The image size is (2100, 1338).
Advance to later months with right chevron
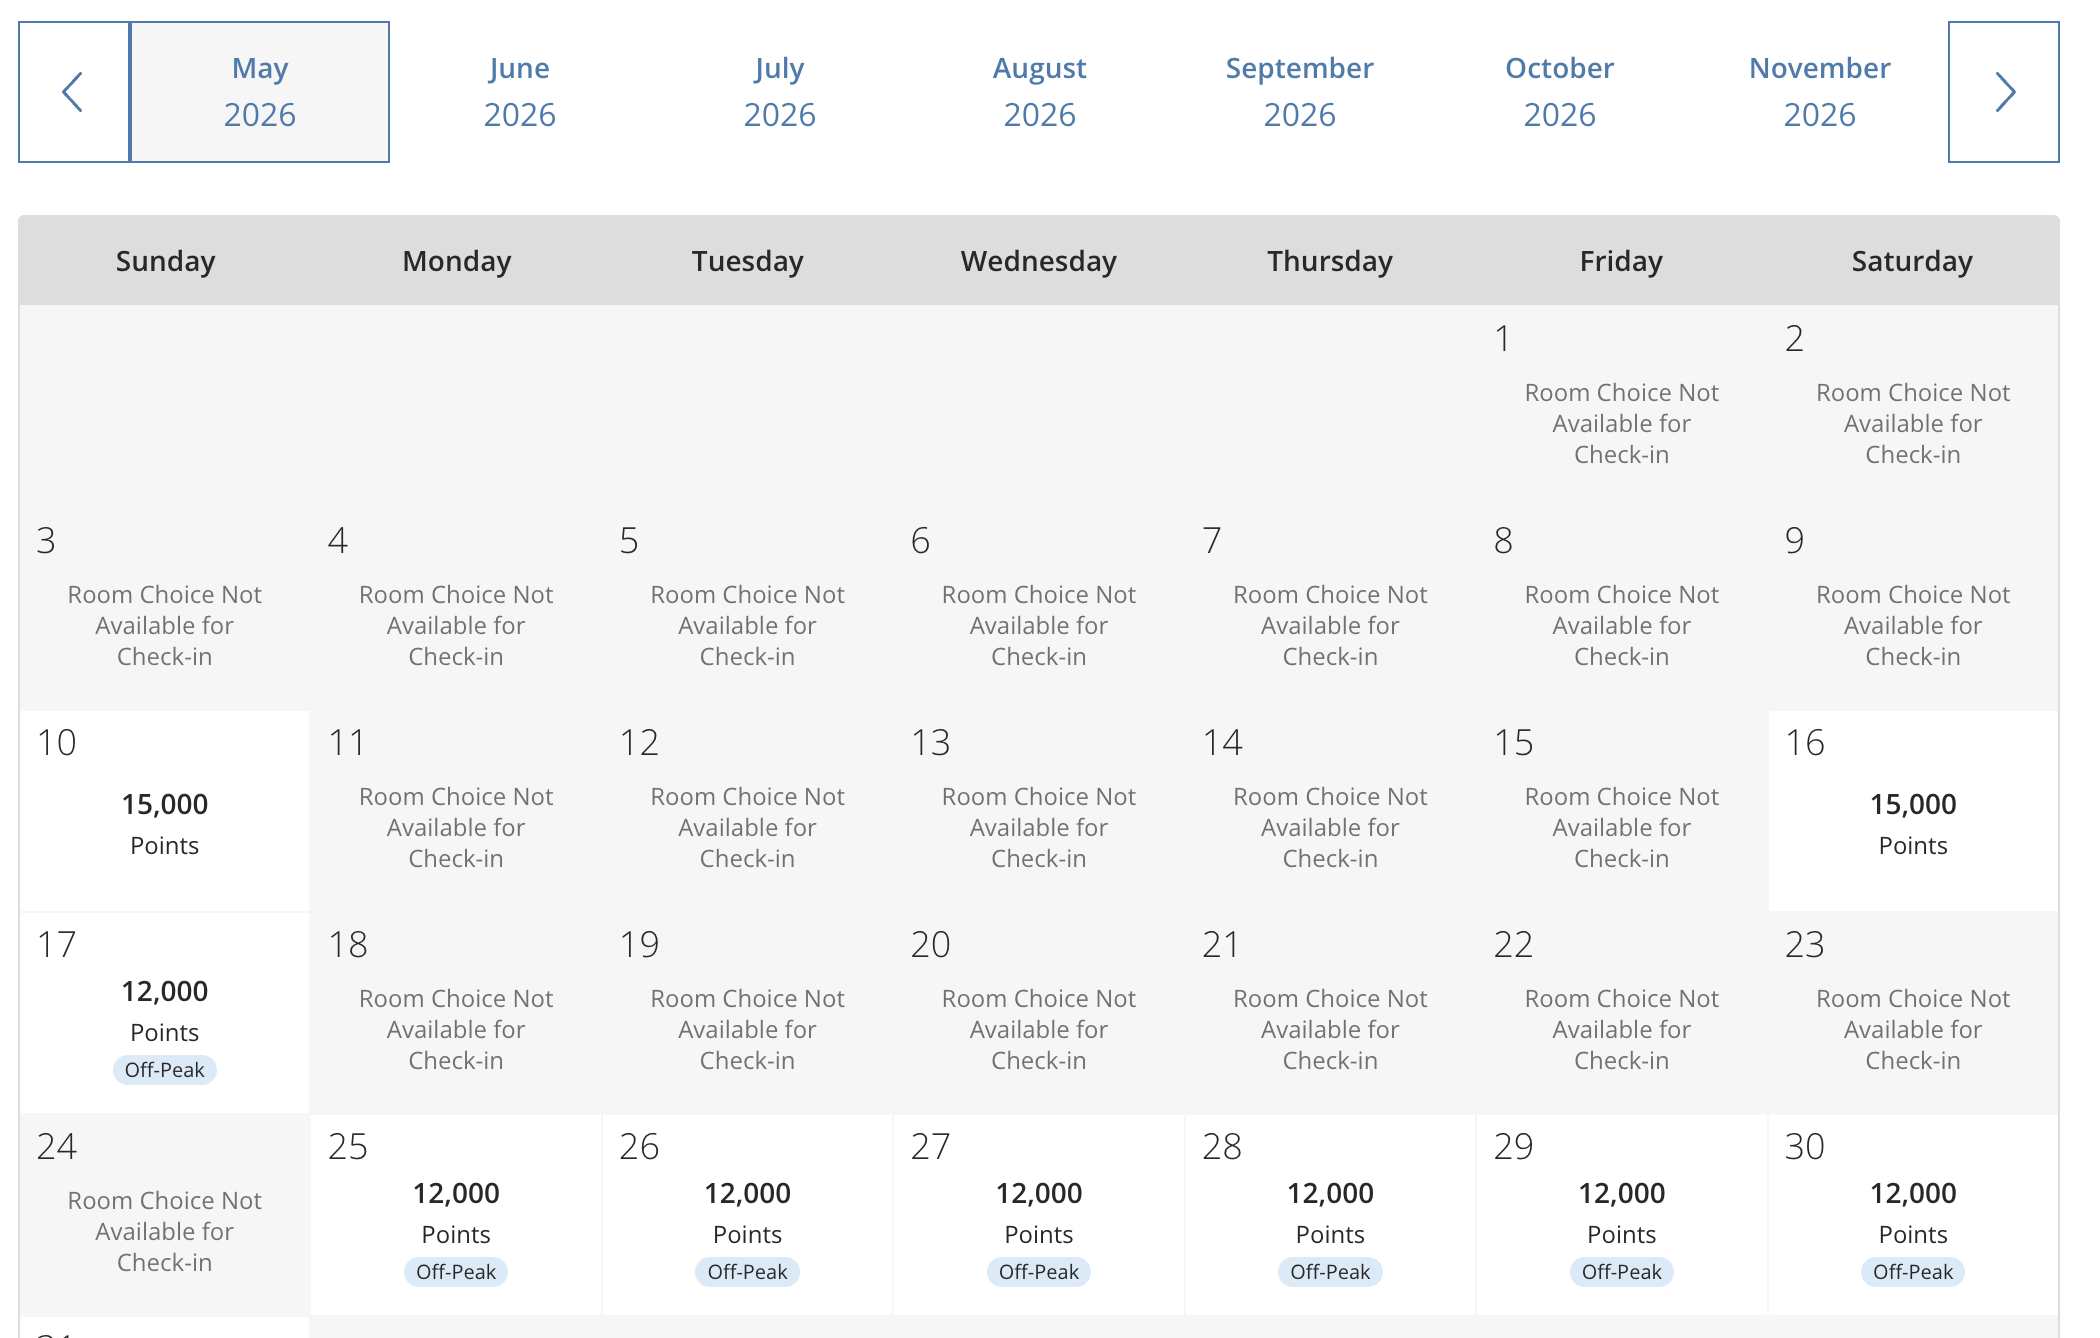point(2005,91)
